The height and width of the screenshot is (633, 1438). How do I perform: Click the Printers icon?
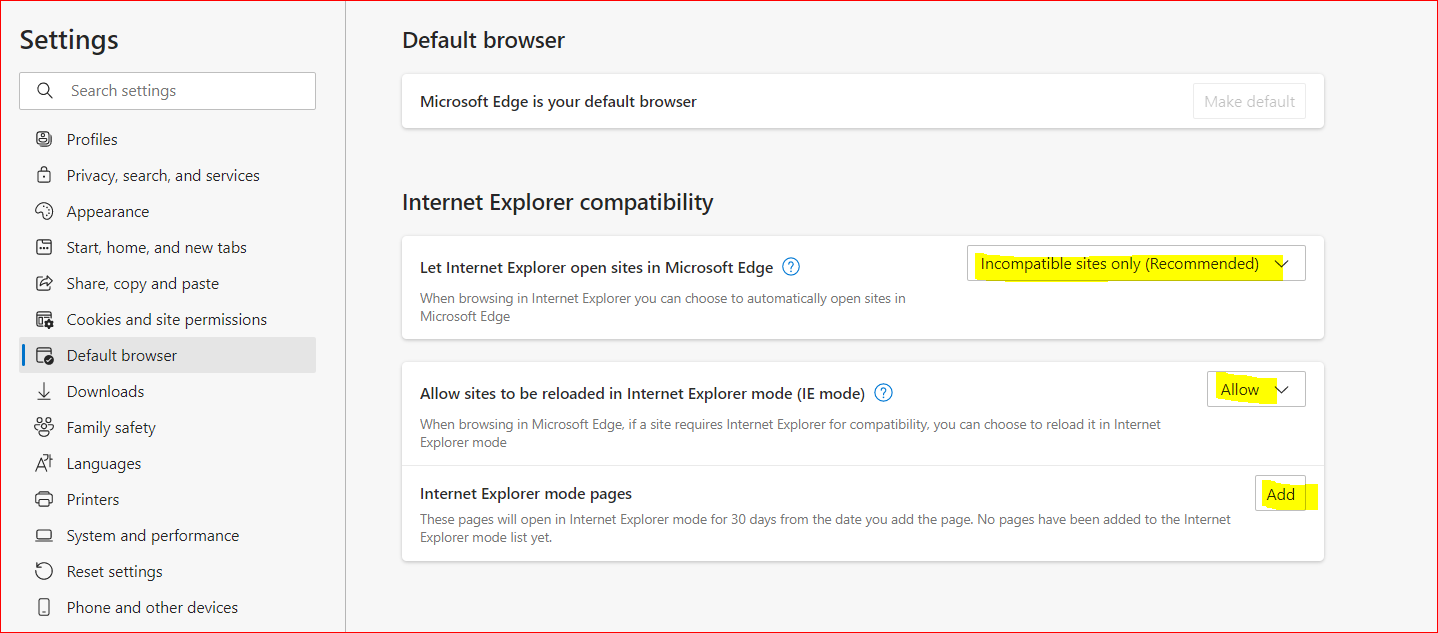coord(44,499)
